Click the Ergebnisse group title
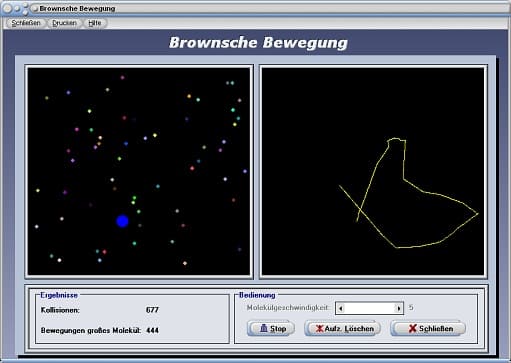Viewport: 511px width, 363px height. click(59, 295)
